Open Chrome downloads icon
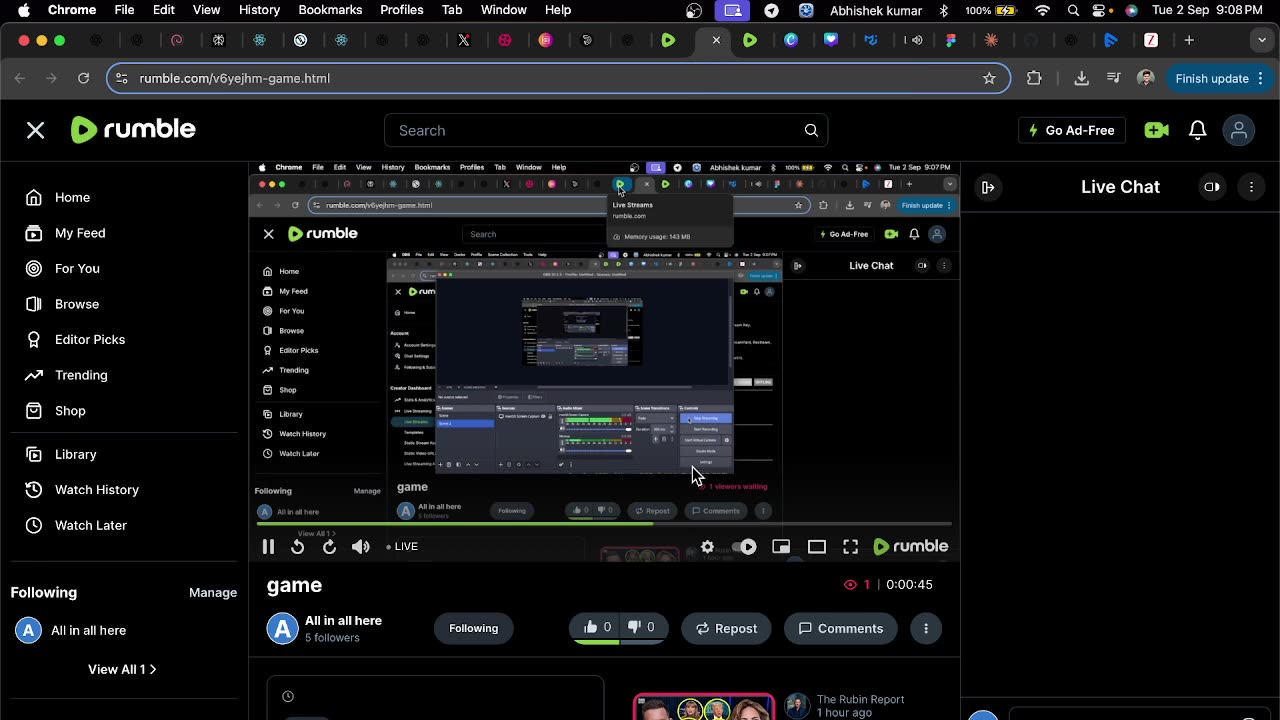Image resolution: width=1280 pixels, height=720 pixels. tap(1081, 78)
